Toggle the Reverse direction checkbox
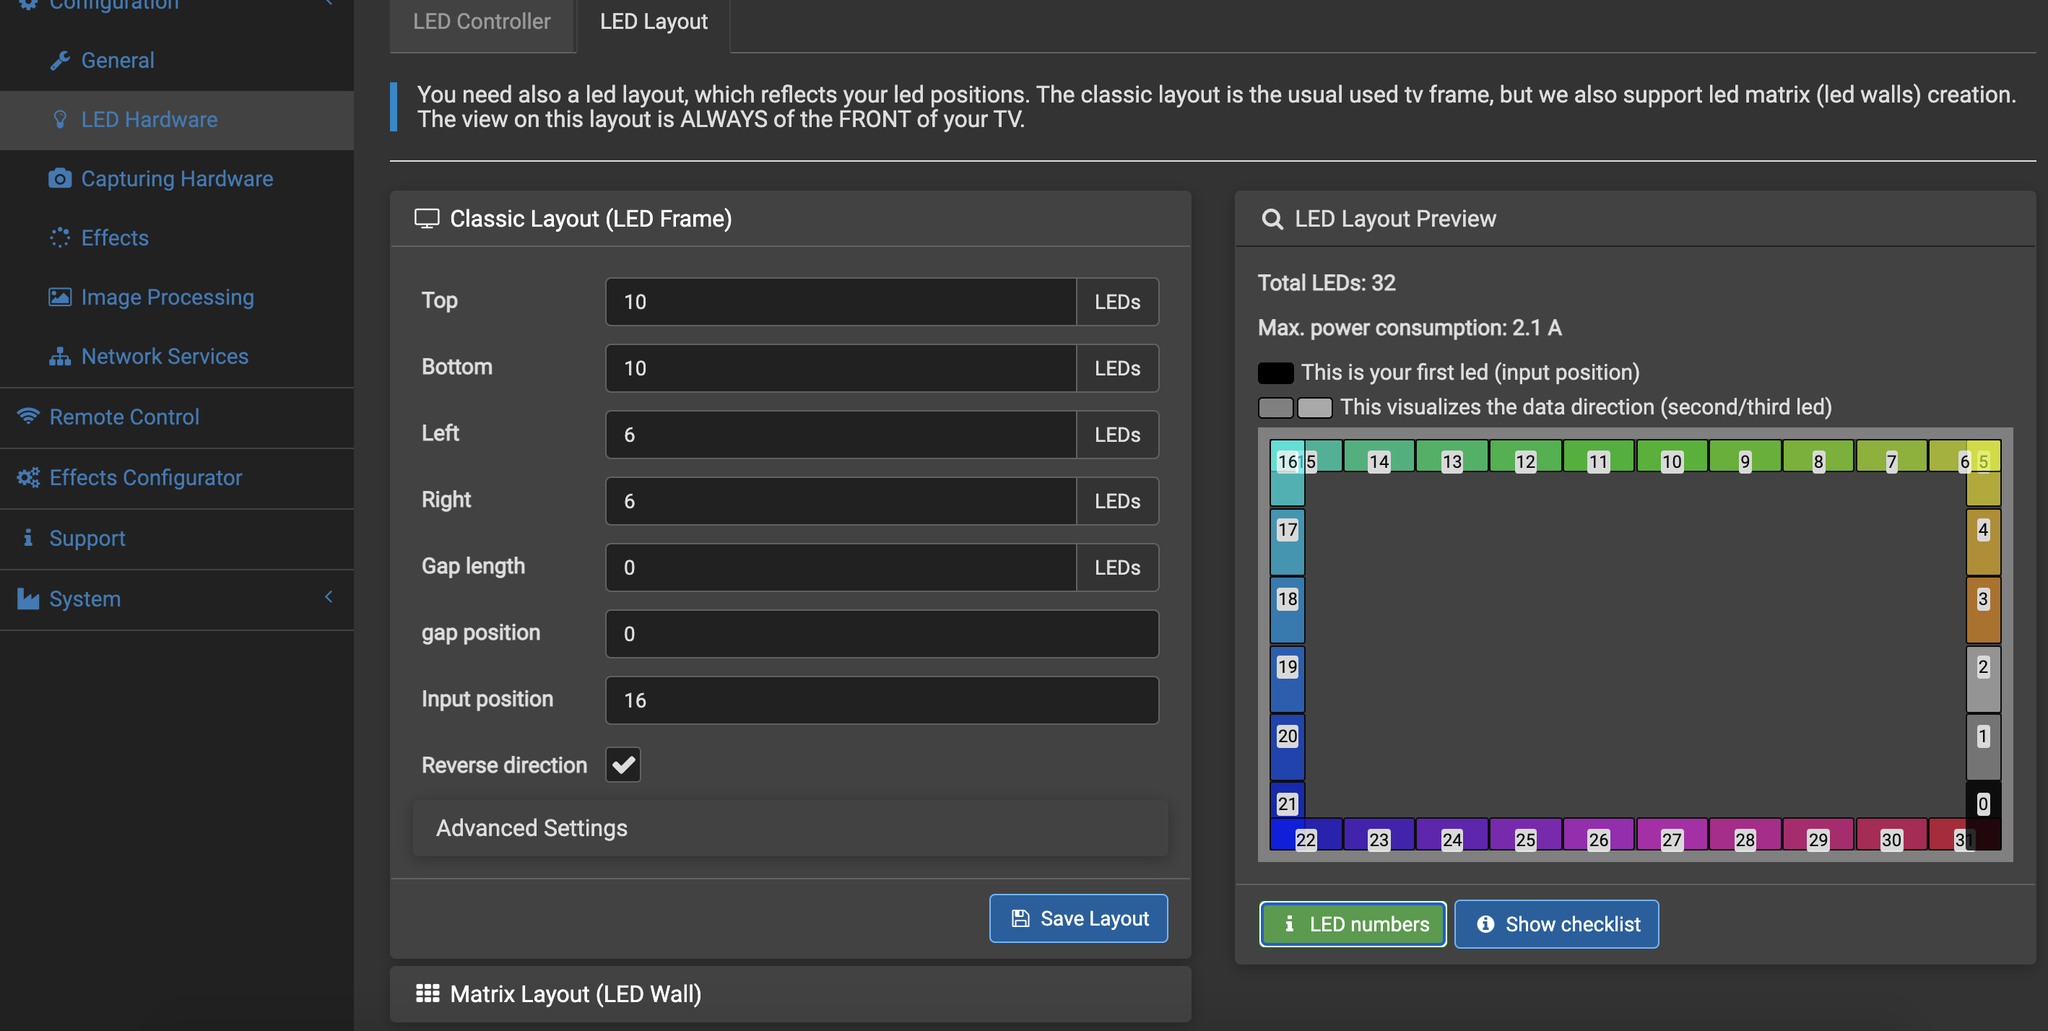 tap(623, 765)
